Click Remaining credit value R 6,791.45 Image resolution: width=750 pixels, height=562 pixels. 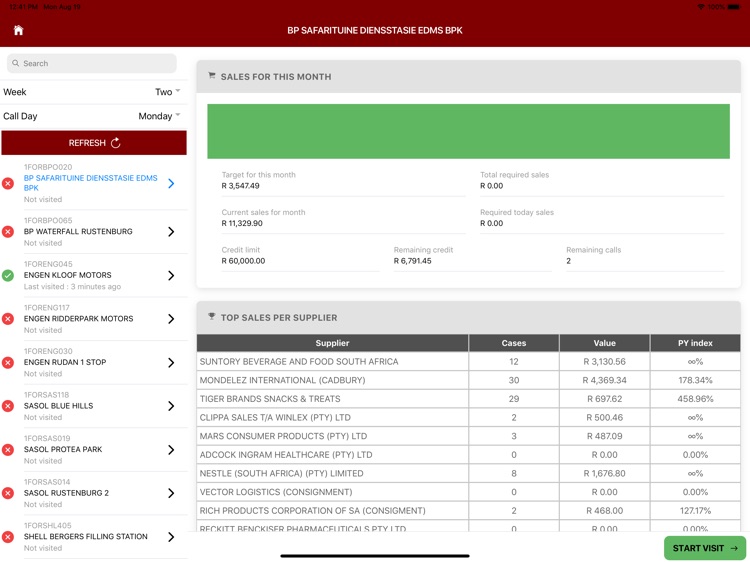coord(412,261)
